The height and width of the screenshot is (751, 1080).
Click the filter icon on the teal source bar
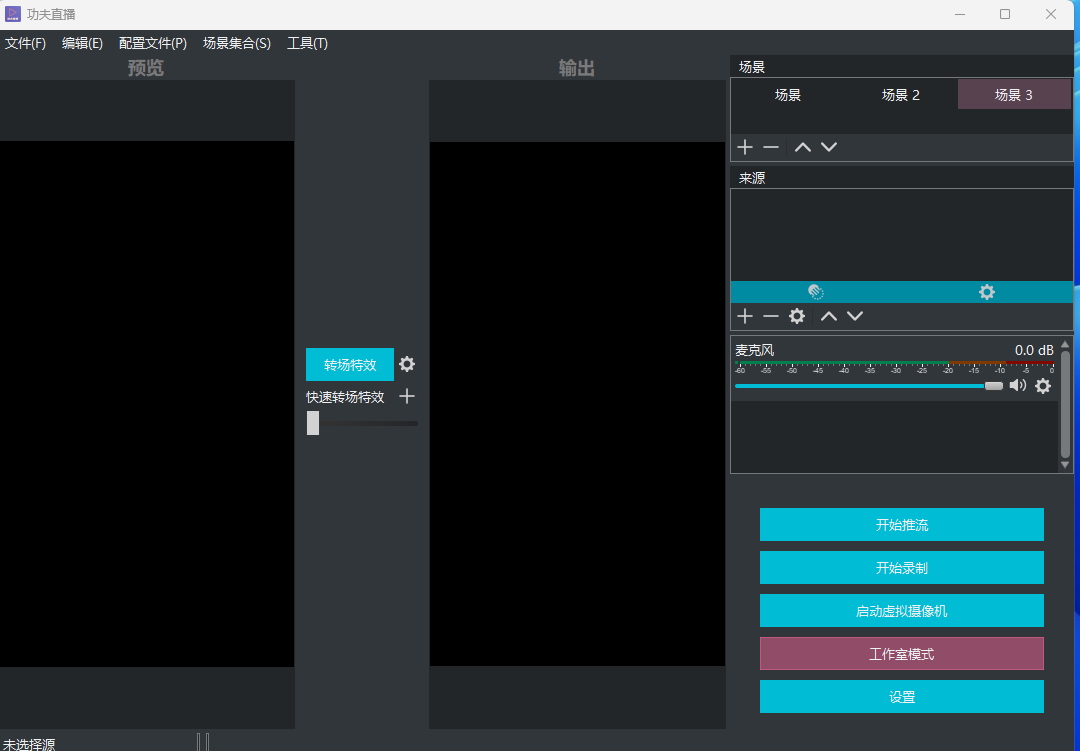click(x=816, y=292)
